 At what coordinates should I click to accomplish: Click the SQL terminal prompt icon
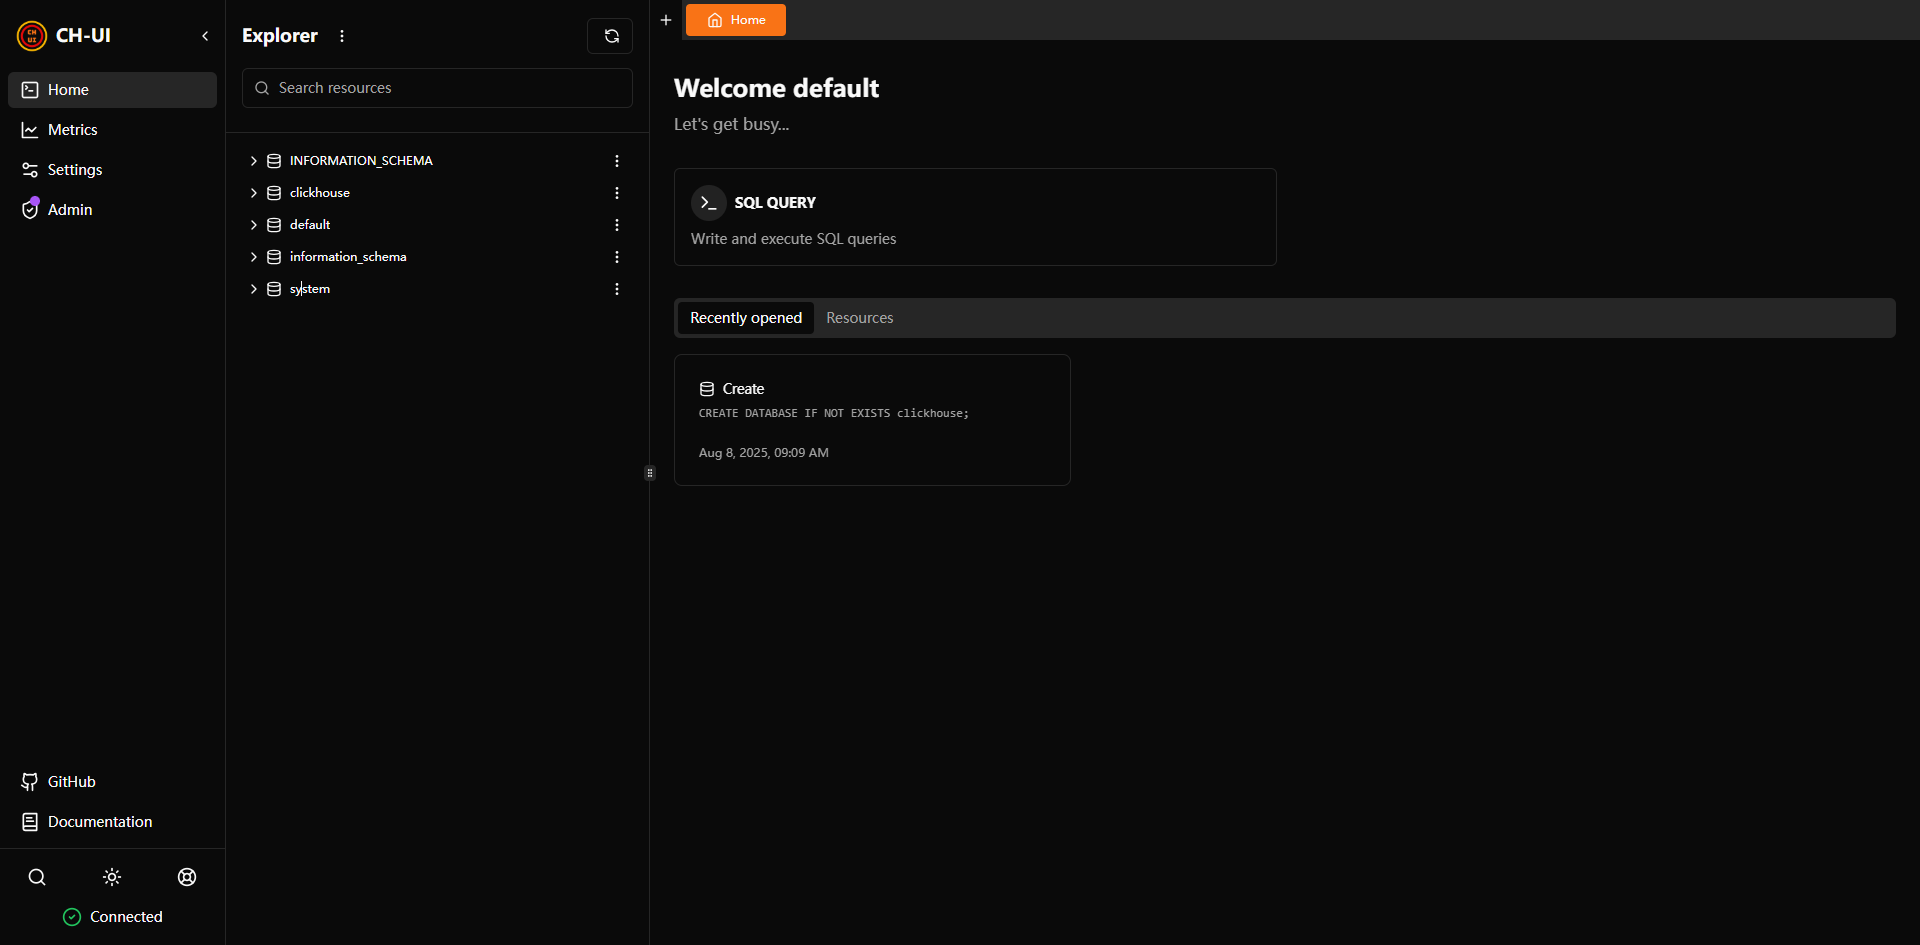(709, 203)
